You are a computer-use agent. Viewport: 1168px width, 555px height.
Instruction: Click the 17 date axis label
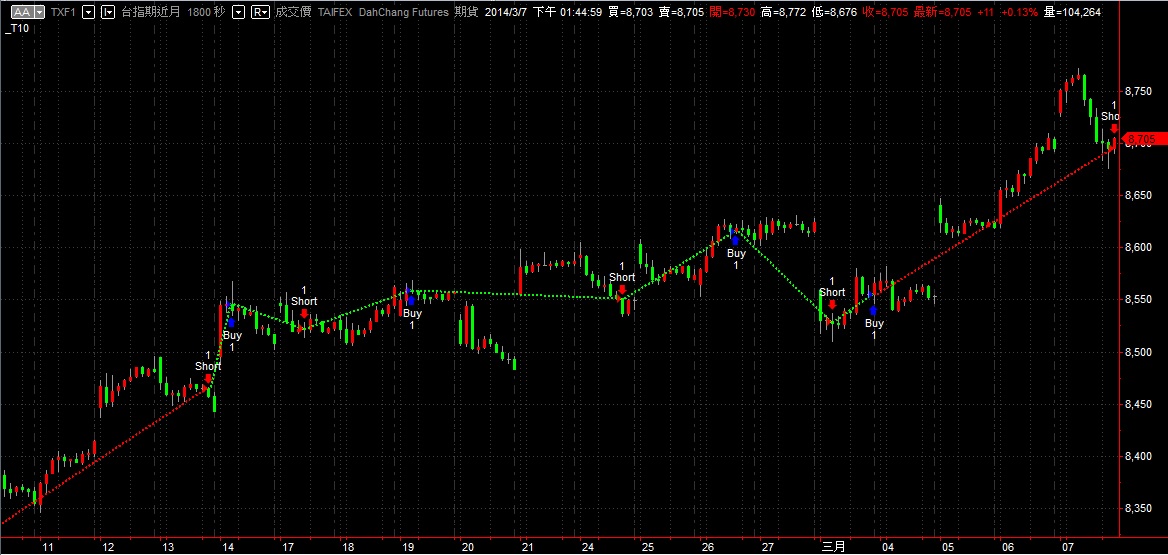point(288,547)
